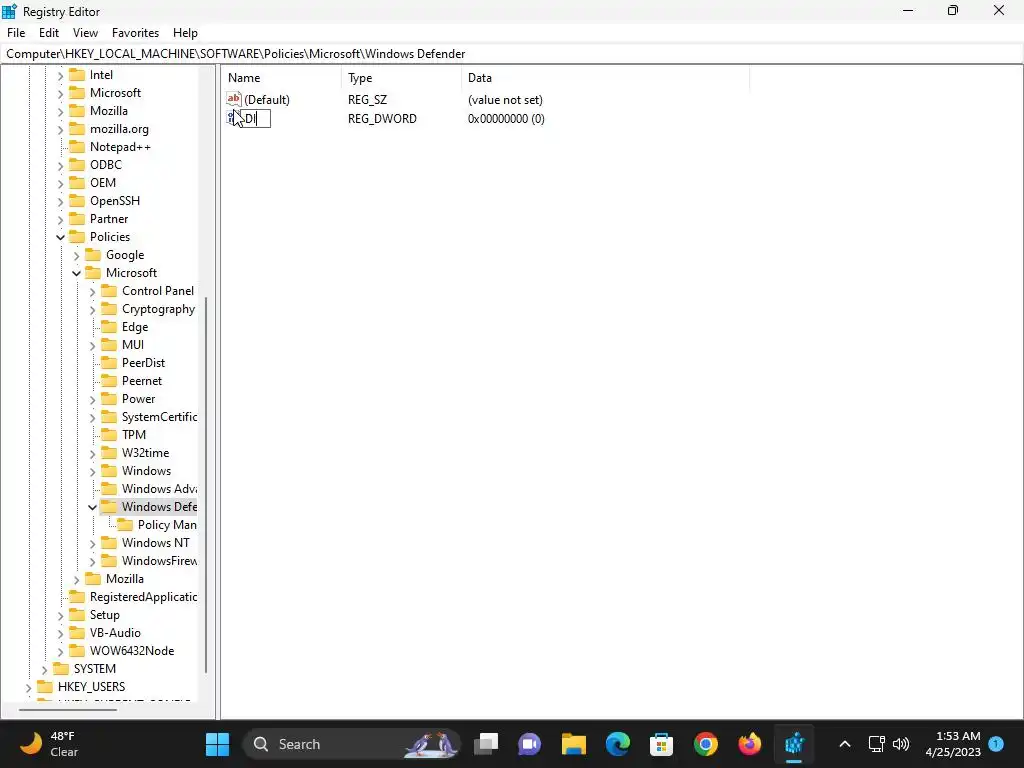
Task: Open volume control in system tray
Action: click(901, 744)
